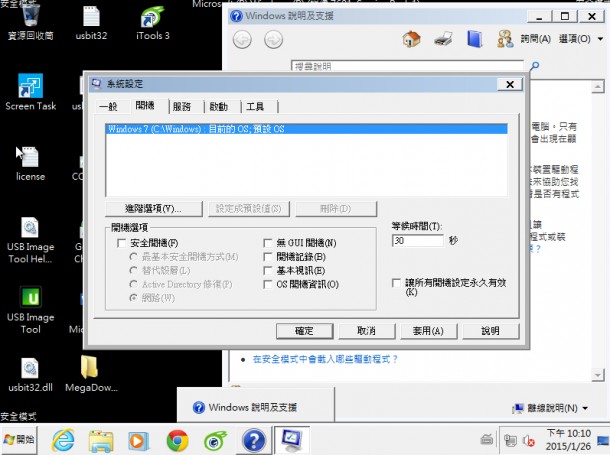This screenshot has height=455, width=610.
Task: Select 網路(W) radio button
Action: 133,298
